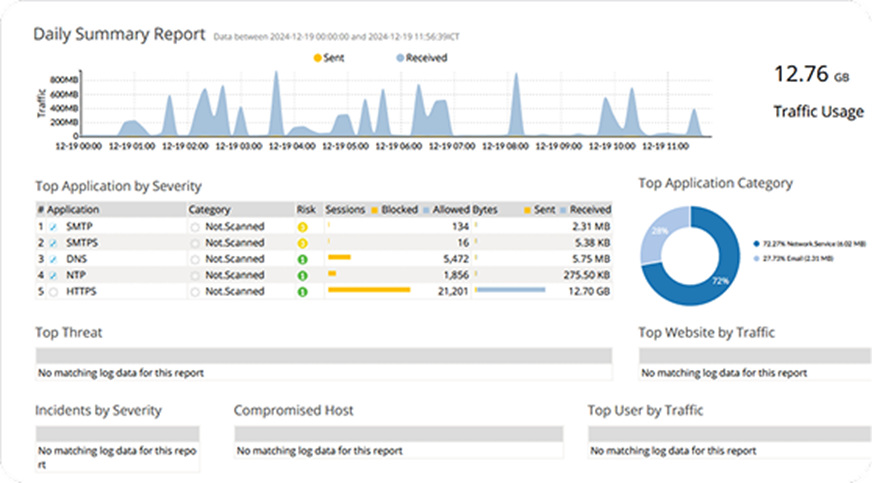The width and height of the screenshot is (872, 483).
Task: Click the SMTP application icon in row 1
Action: point(53,227)
